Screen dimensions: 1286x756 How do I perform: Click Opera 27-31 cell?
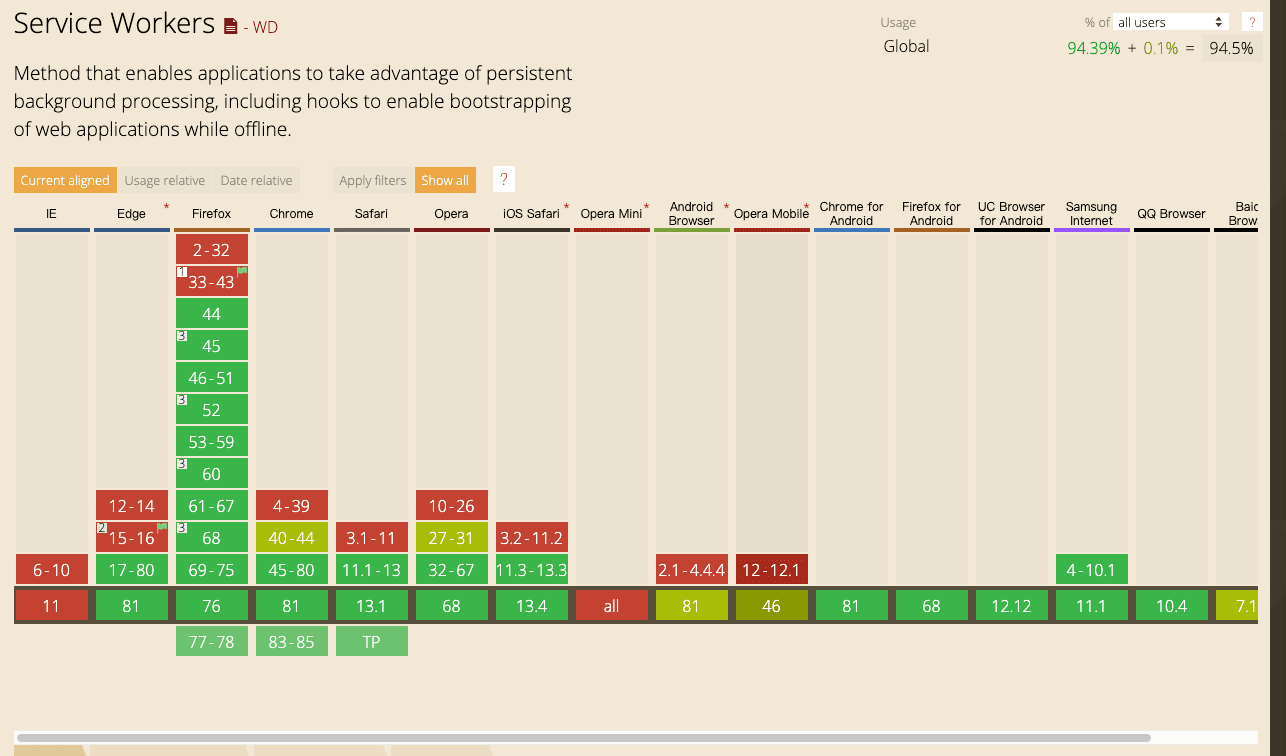pos(452,538)
